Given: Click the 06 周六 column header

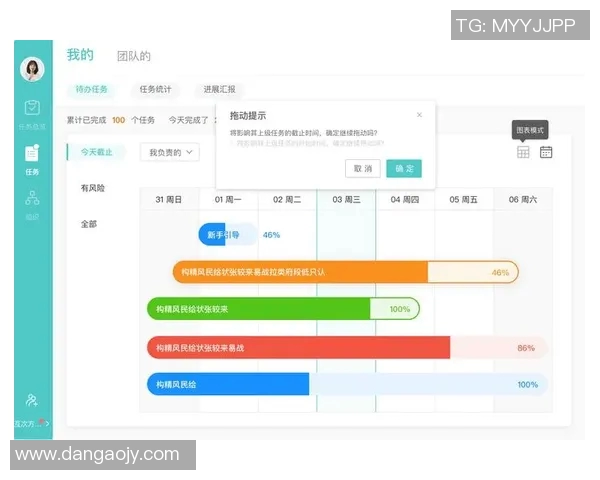Looking at the screenshot, I should pos(523,199).
